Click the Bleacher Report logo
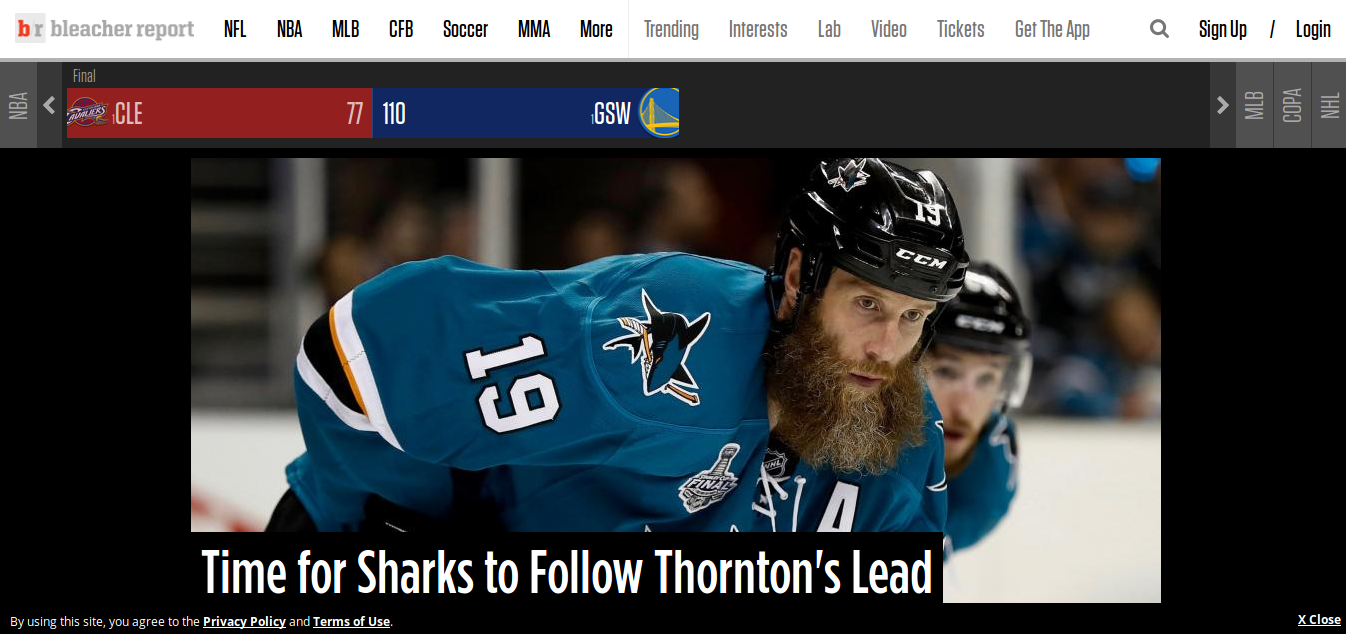Viewport: 1346px width, 634px height. point(105,29)
